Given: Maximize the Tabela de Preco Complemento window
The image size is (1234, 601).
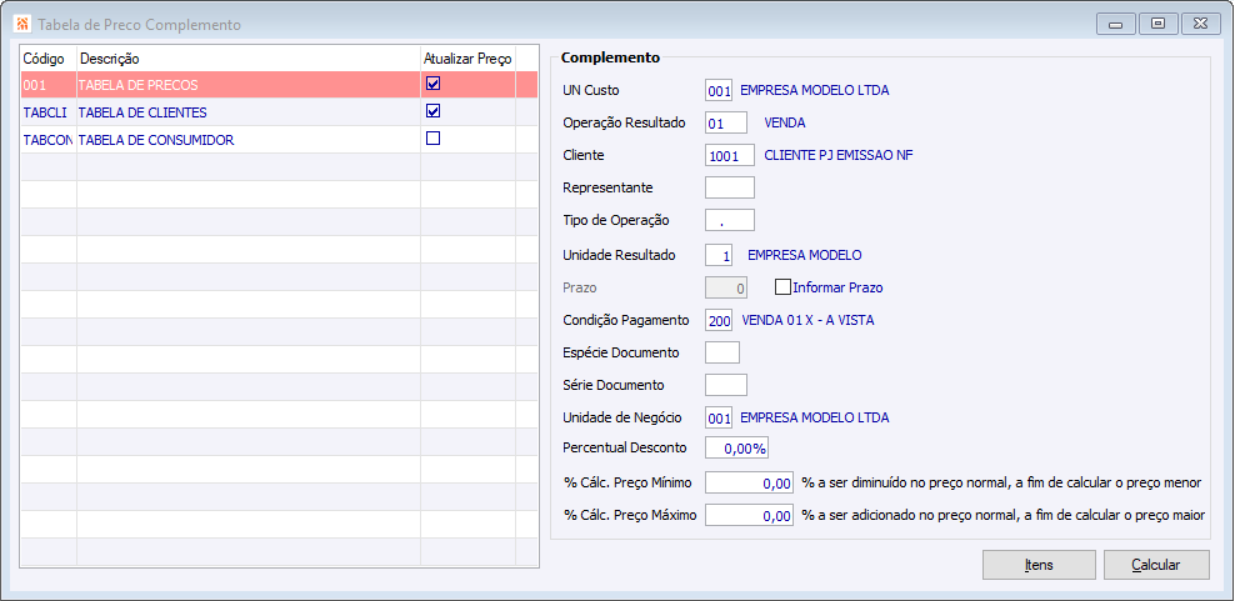Looking at the screenshot, I should [x=1158, y=24].
